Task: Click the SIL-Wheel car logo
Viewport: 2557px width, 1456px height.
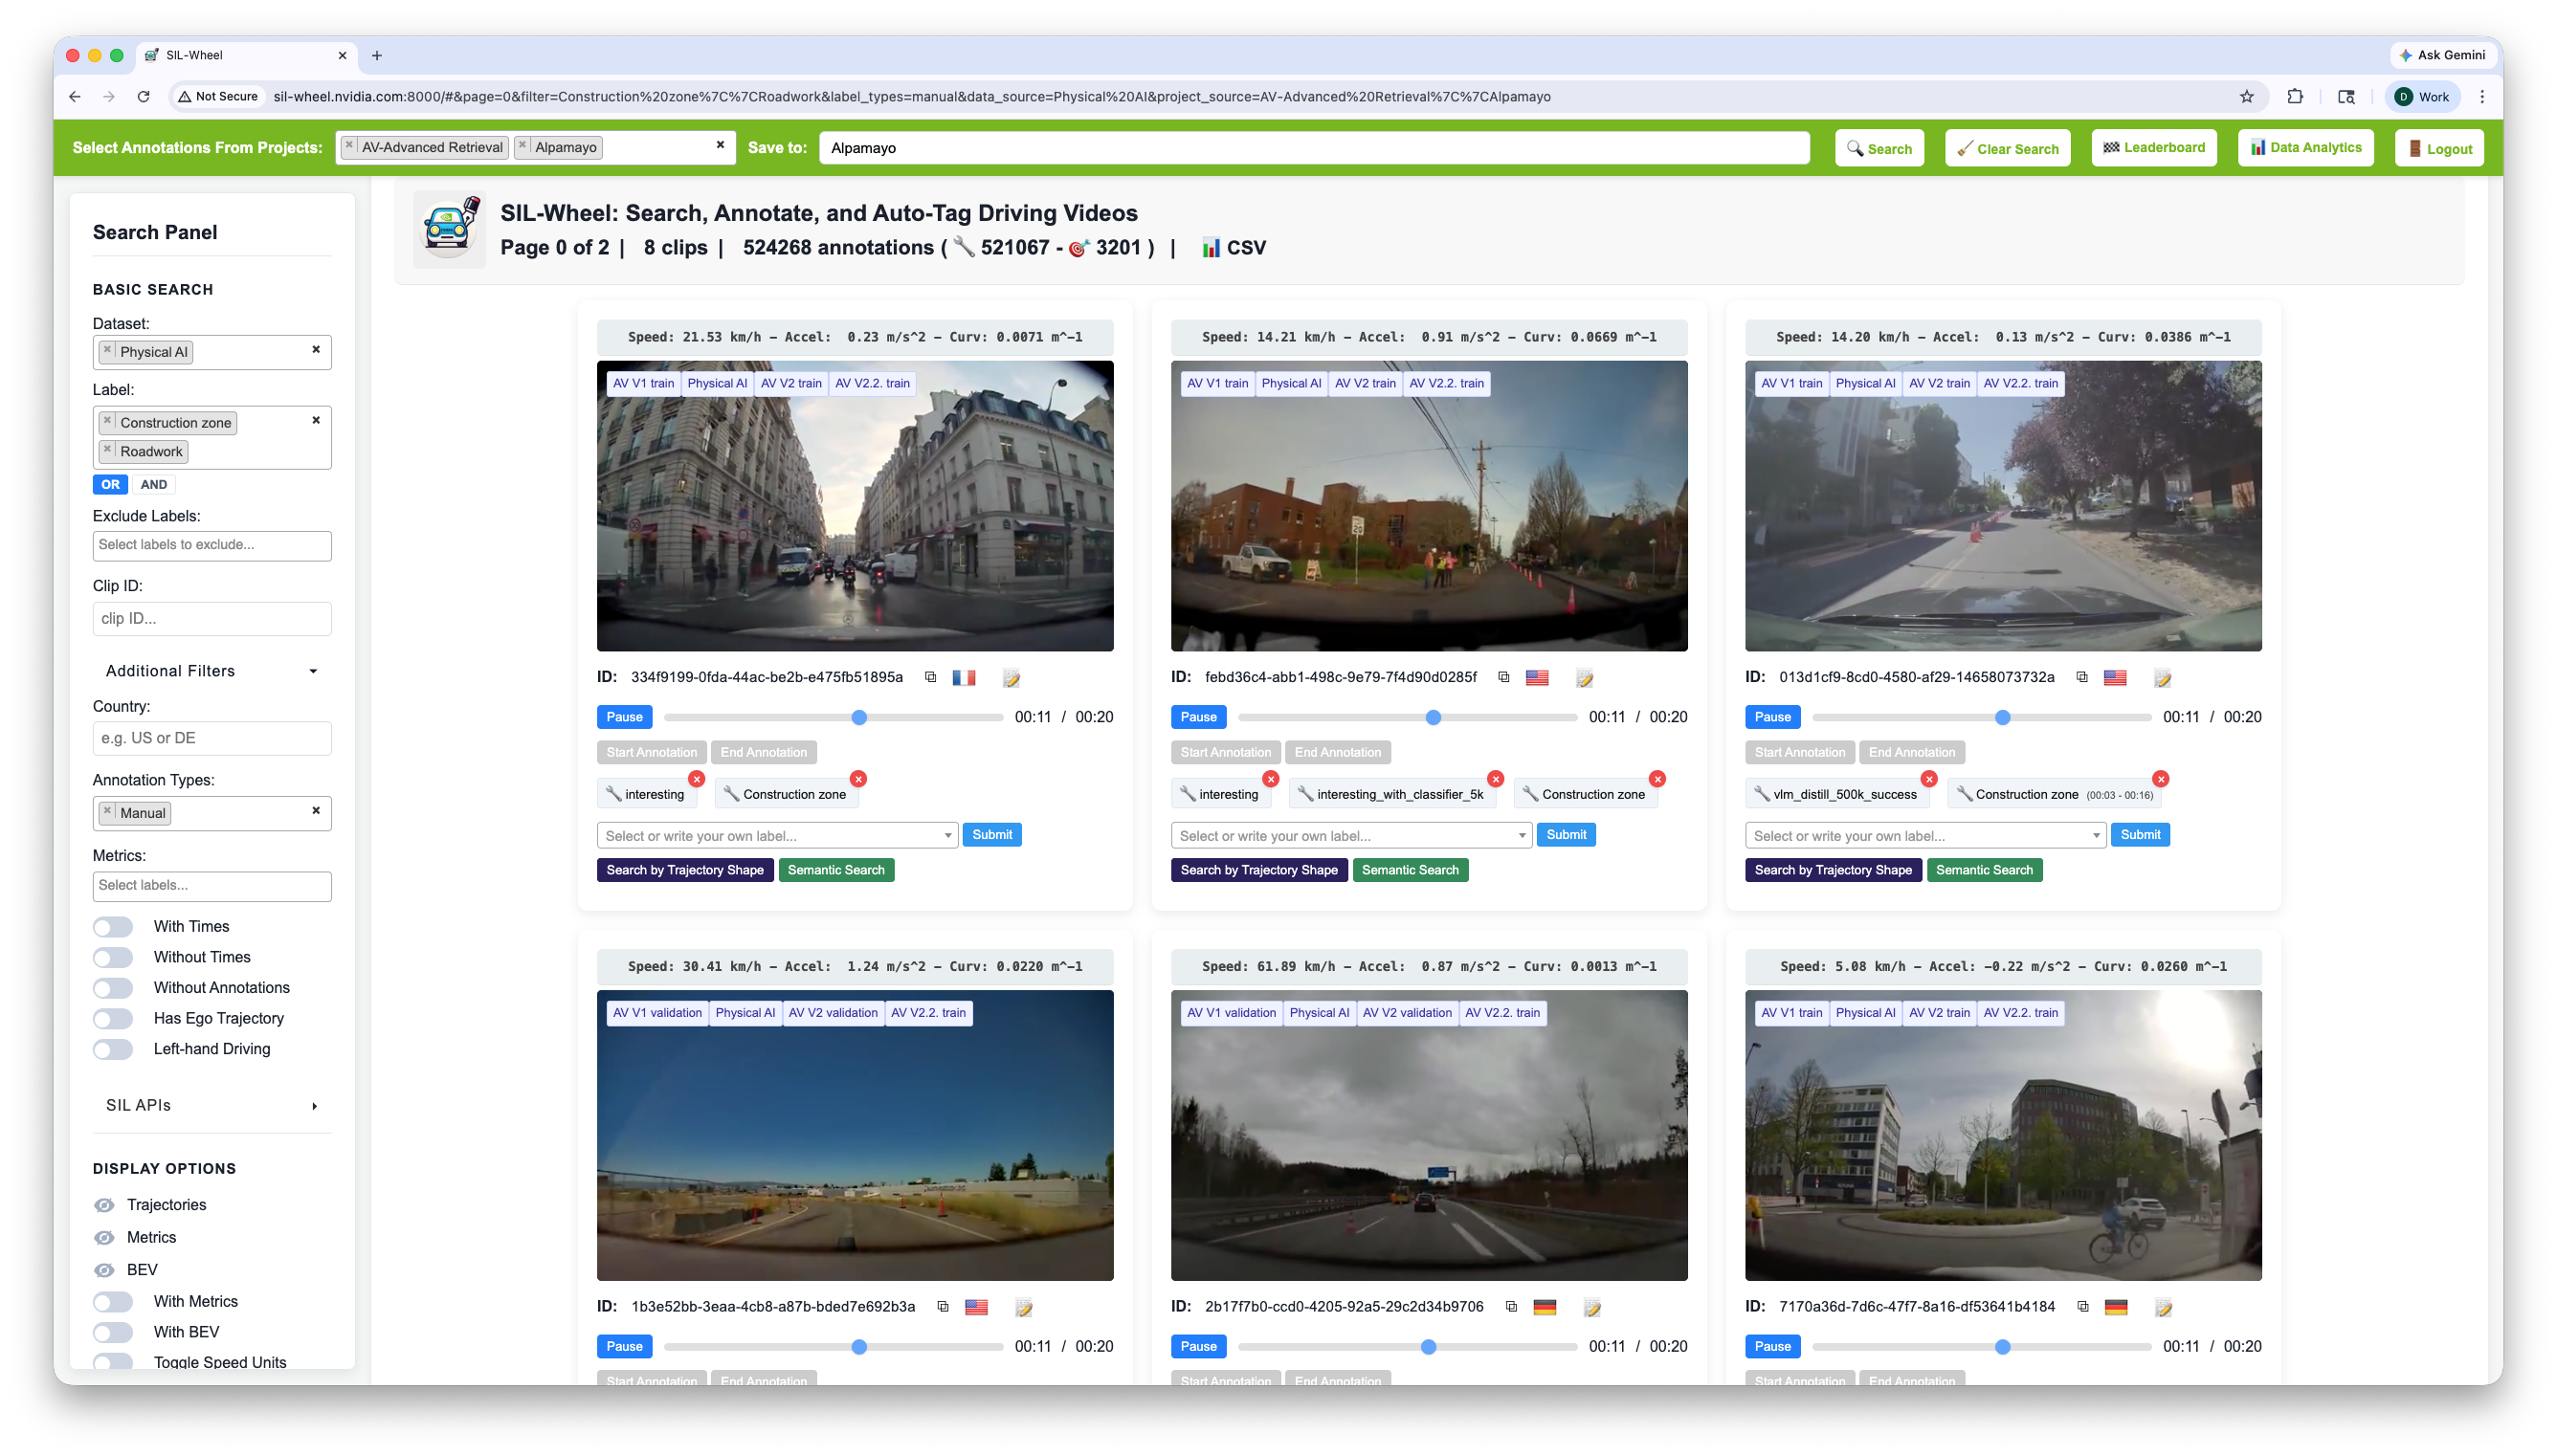Action: coord(450,228)
